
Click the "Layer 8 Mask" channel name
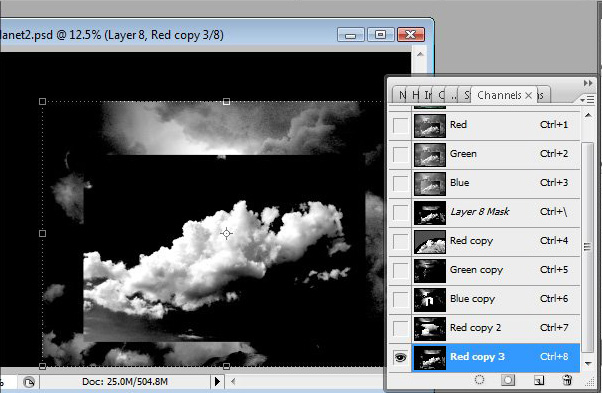pos(480,211)
